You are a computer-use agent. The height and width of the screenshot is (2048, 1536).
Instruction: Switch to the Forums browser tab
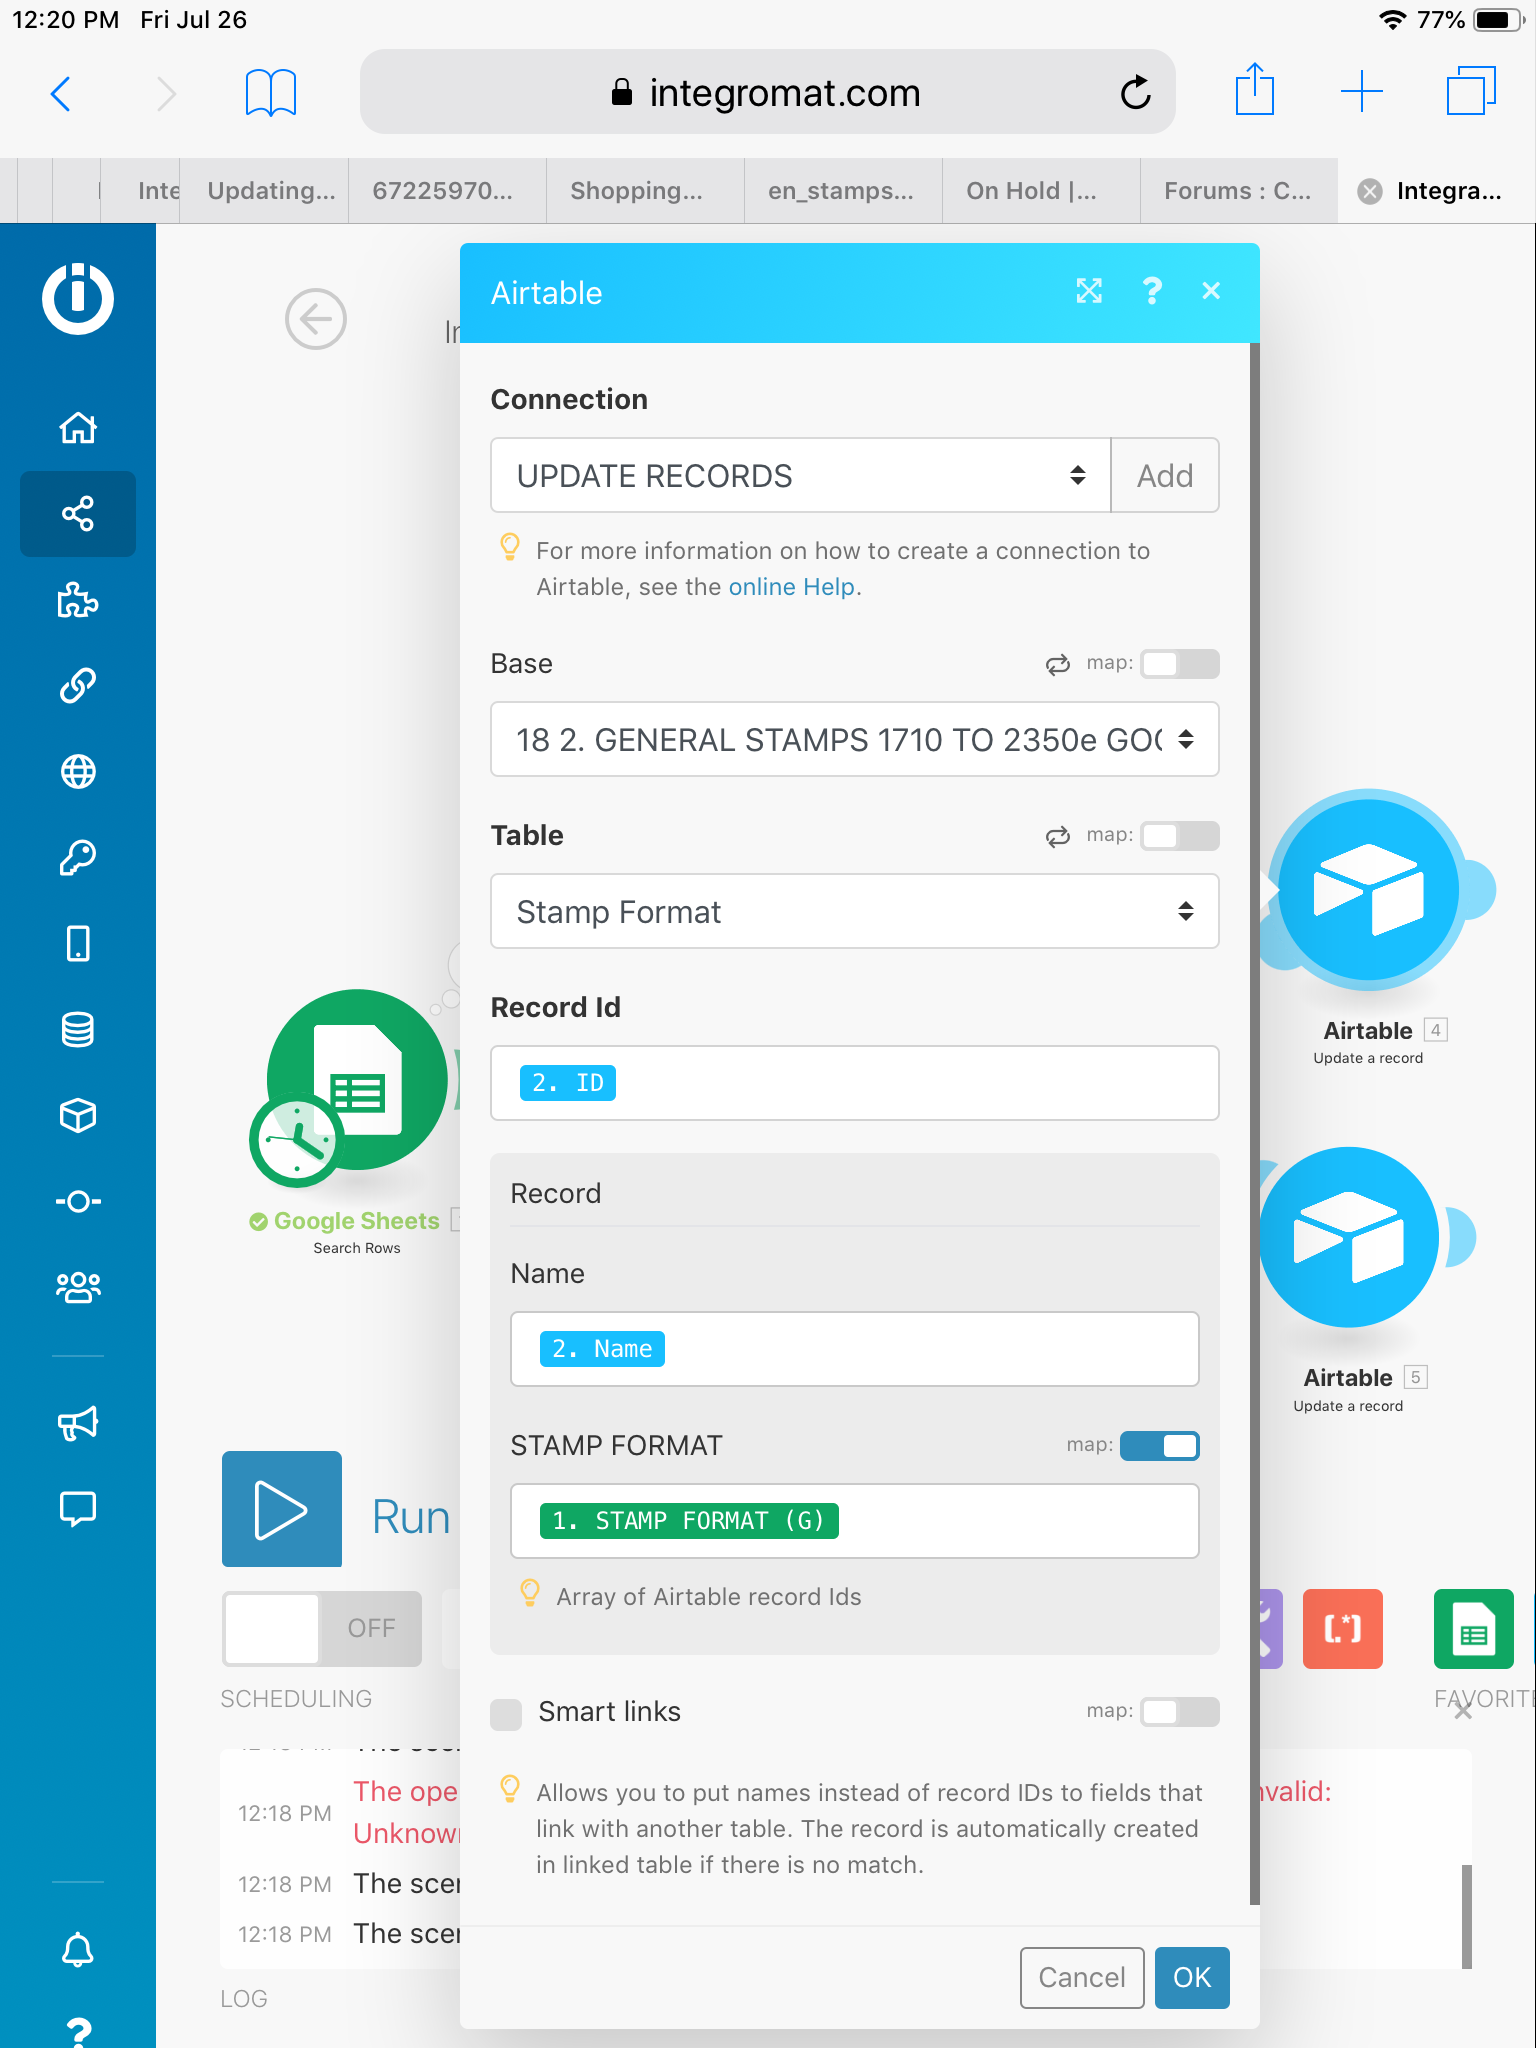click(1238, 191)
